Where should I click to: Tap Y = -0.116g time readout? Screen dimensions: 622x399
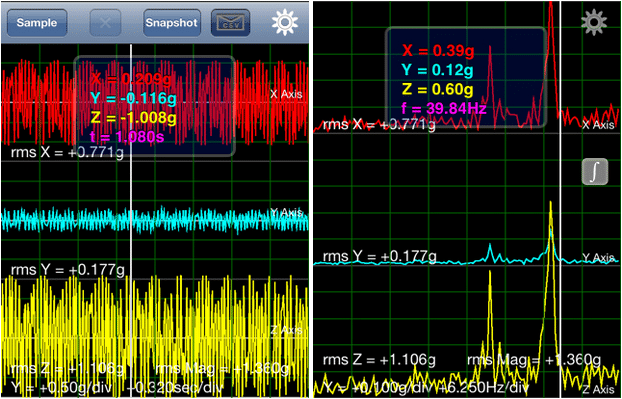(133, 98)
